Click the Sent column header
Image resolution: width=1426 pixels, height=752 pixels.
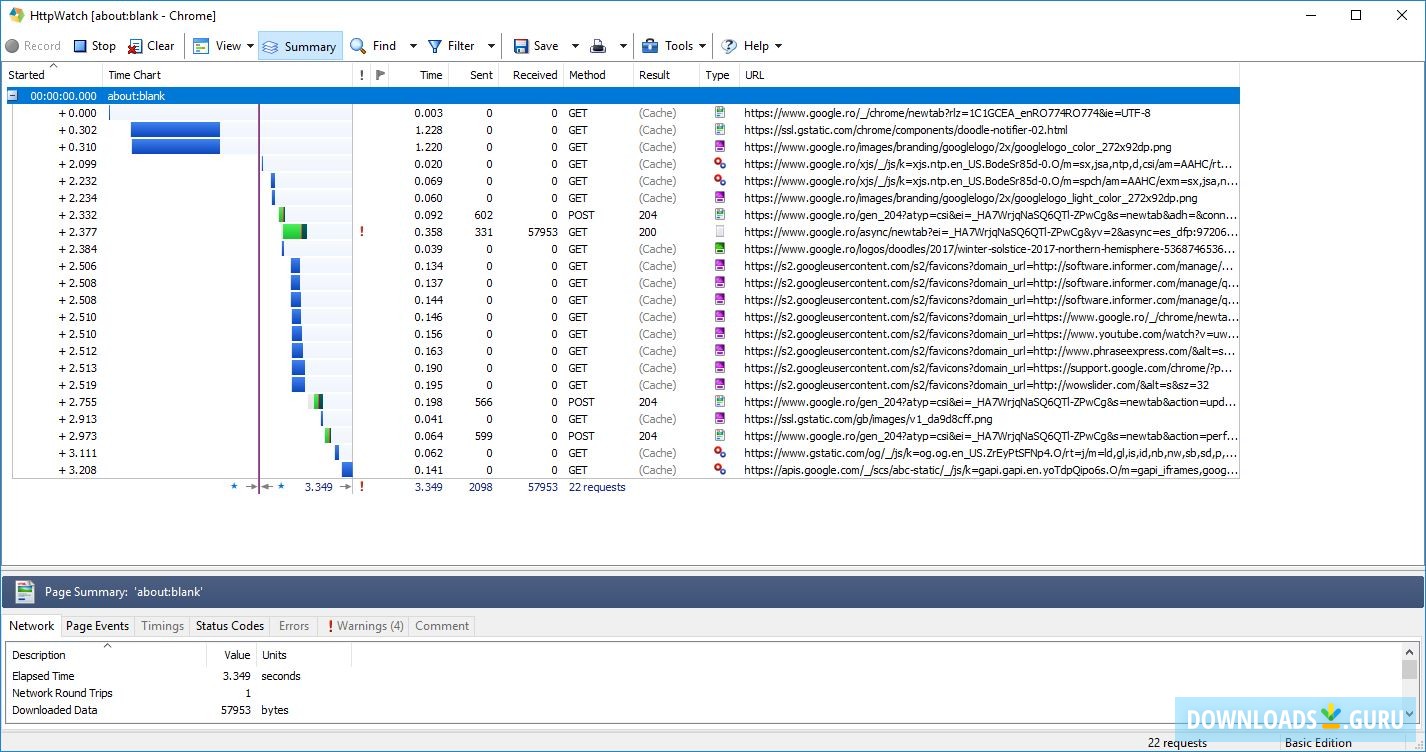[x=473, y=75]
